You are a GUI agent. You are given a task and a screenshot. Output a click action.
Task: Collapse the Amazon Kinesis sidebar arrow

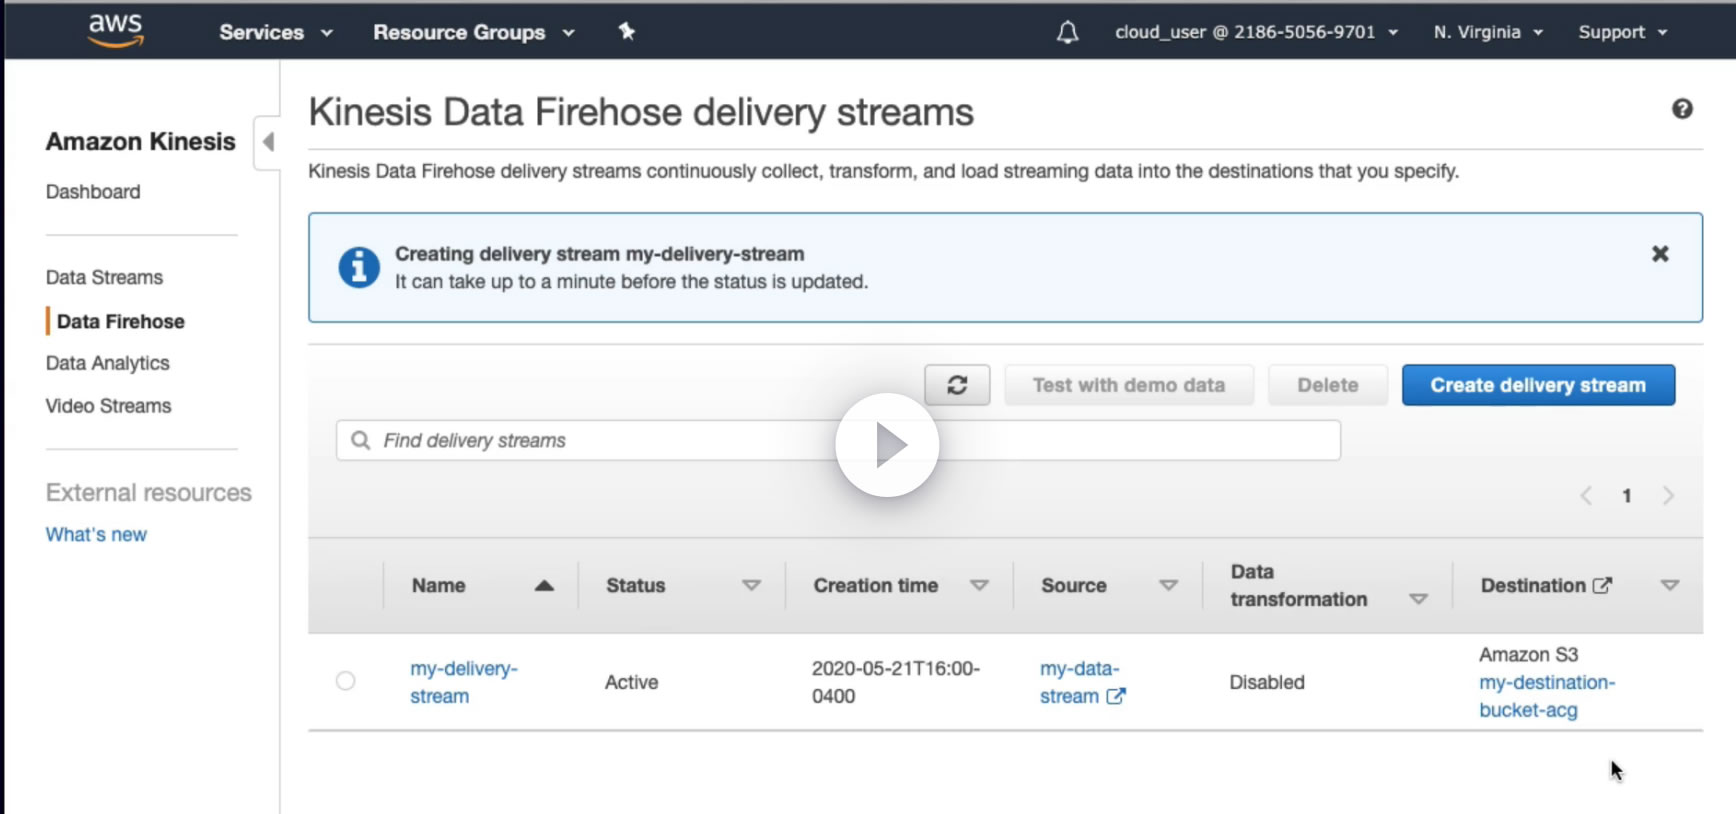tap(268, 142)
